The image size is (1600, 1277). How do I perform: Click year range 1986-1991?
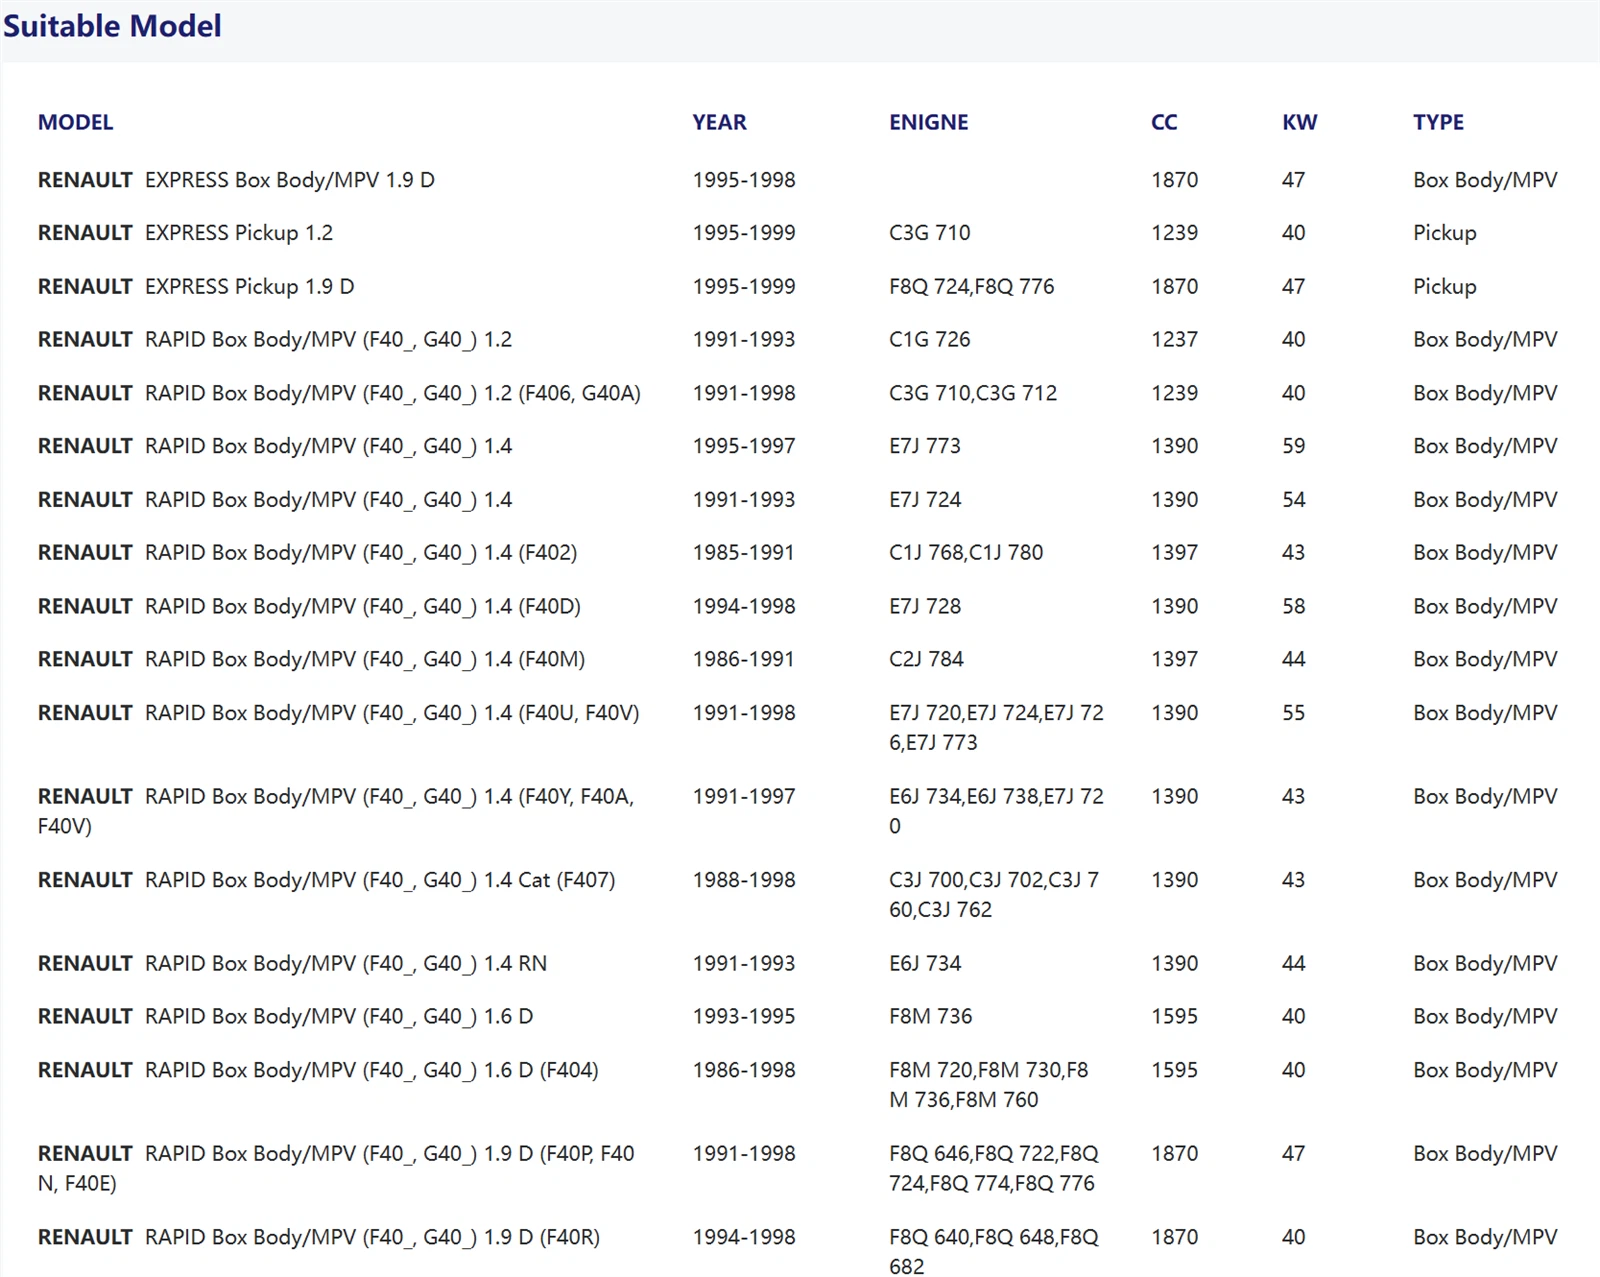(x=743, y=660)
